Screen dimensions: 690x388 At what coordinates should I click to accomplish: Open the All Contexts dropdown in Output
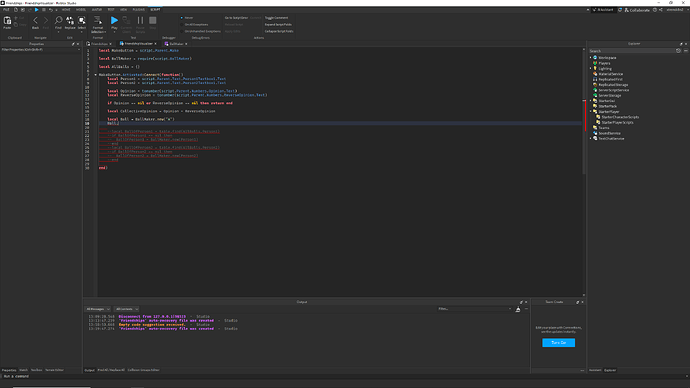tap(126, 309)
